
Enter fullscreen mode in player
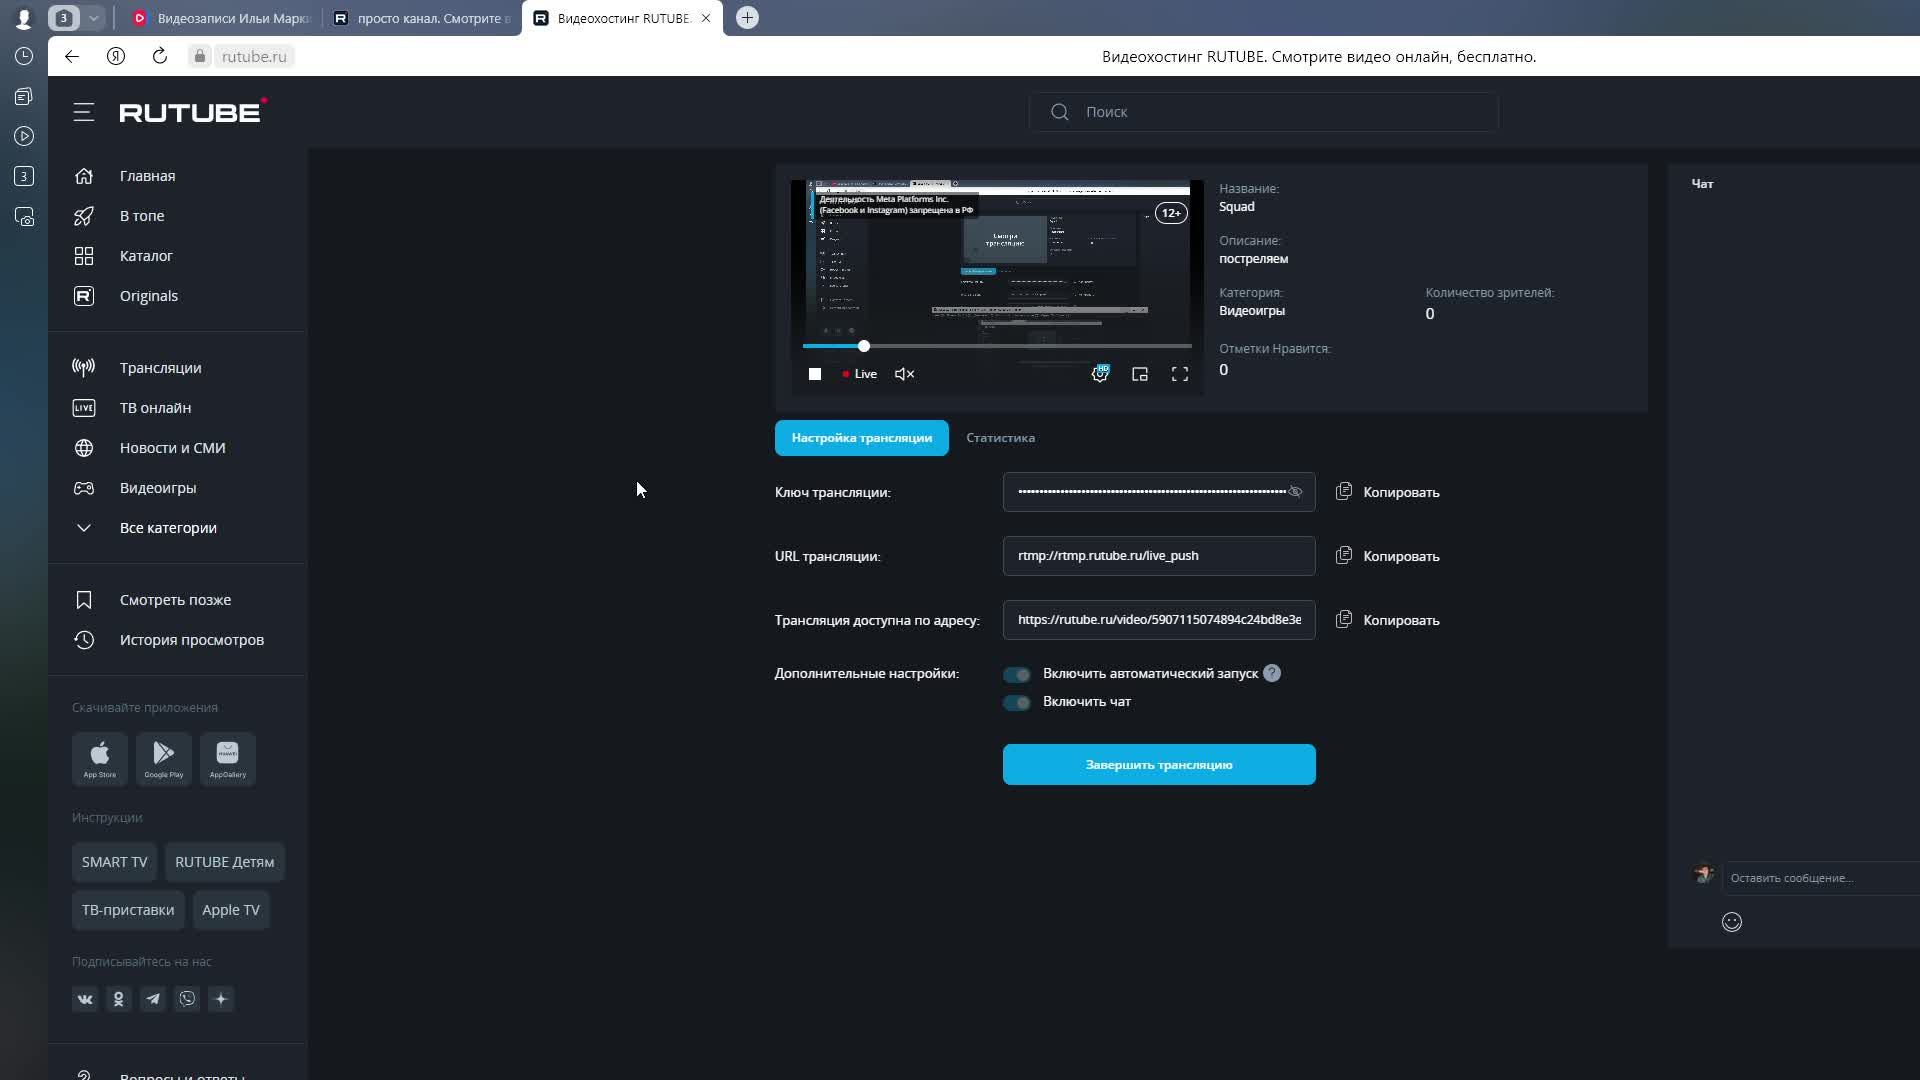[x=1180, y=374]
